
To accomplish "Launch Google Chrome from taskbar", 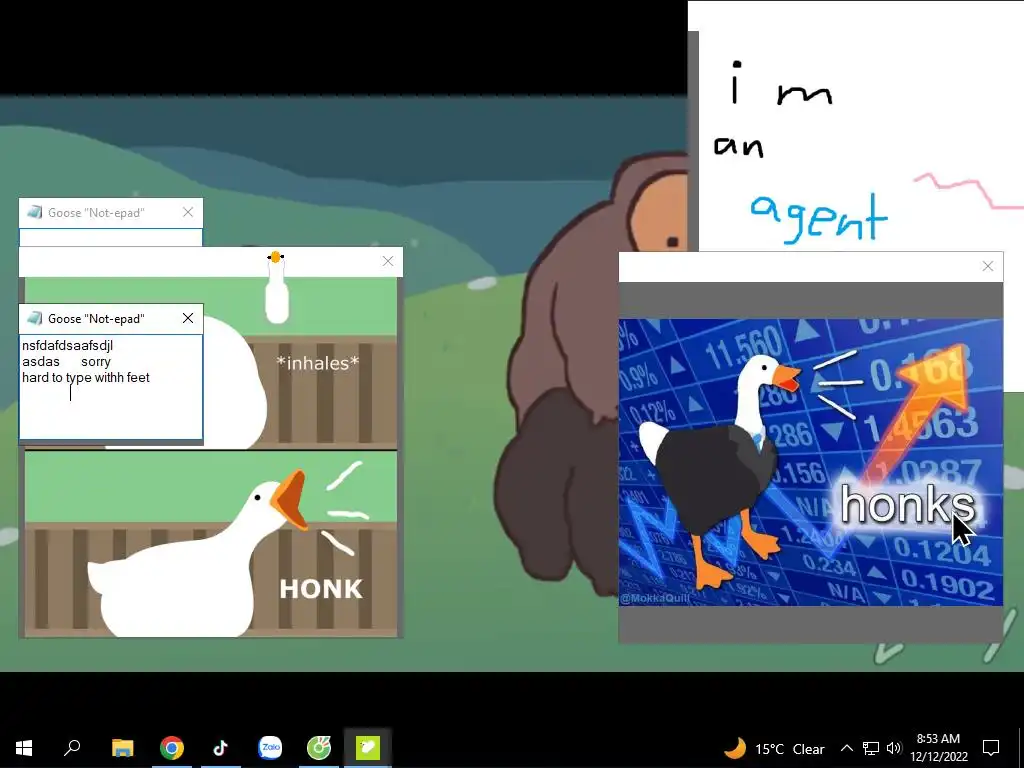I will click(x=172, y=748).
